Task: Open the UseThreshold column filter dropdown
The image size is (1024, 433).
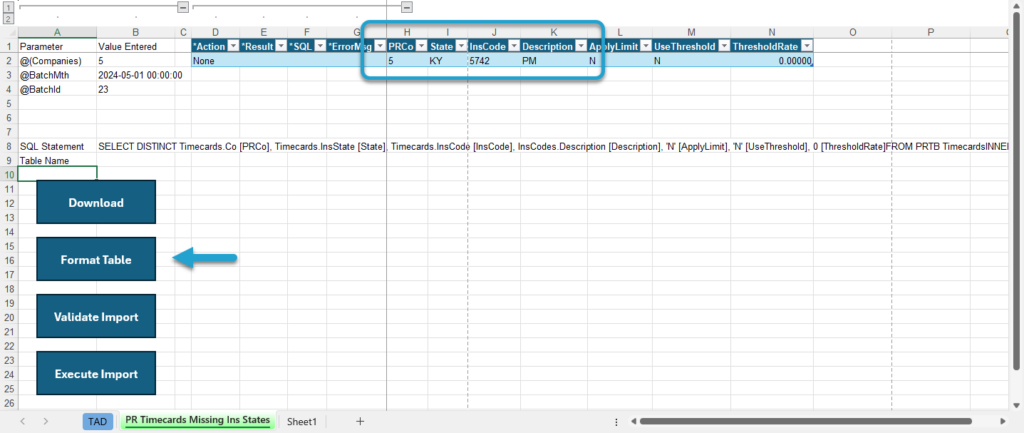Action: (x=724, y=46)
